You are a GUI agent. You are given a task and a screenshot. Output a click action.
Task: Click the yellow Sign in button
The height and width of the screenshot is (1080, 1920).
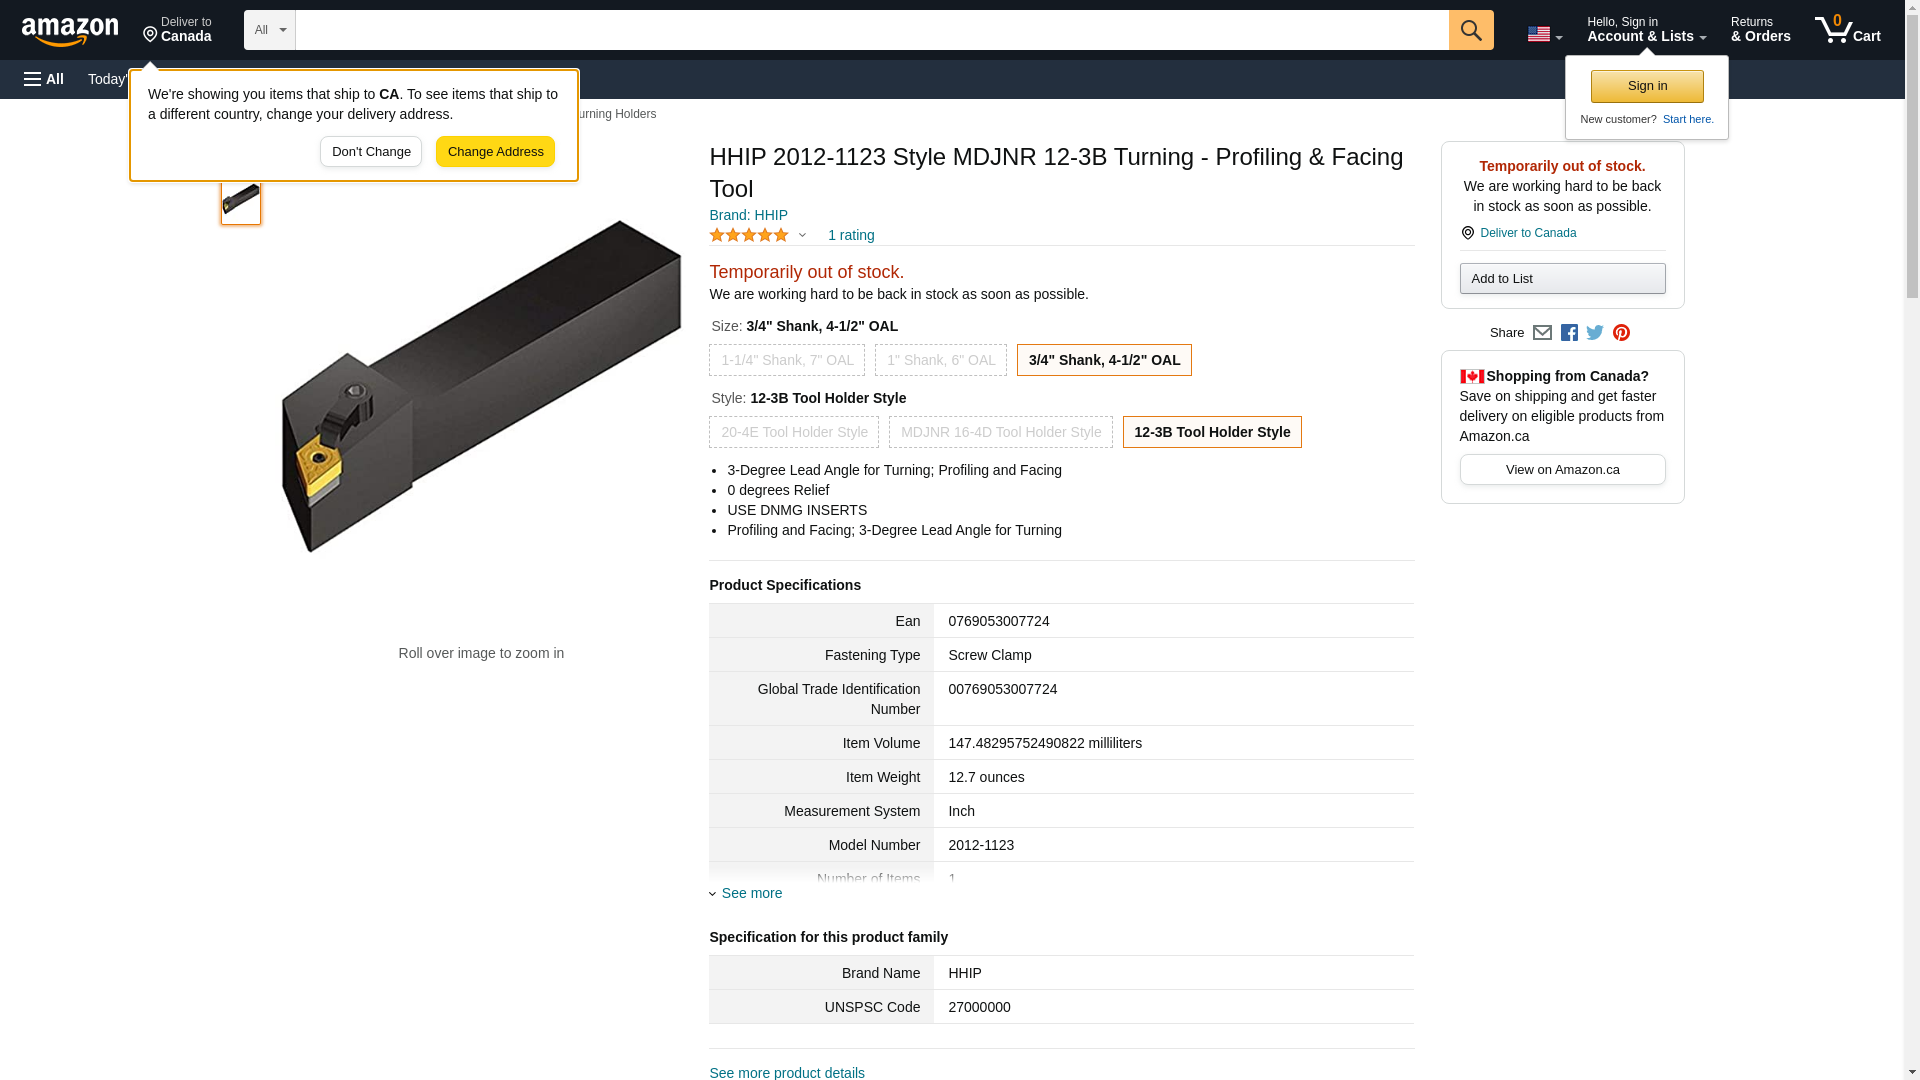pyautogui.click(x=1647, y=86)
